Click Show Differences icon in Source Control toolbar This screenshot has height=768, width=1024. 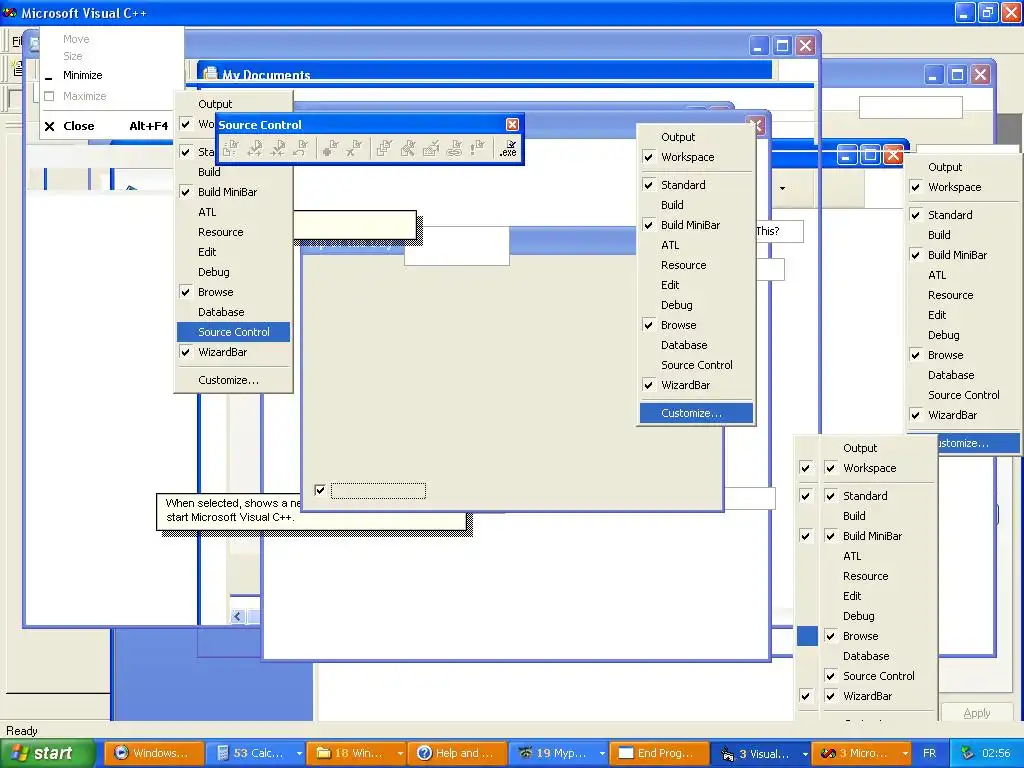408,148
